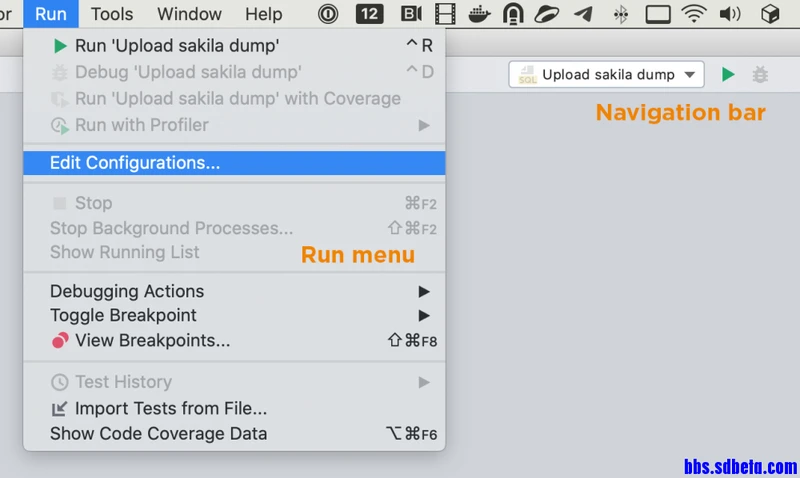800x478 pixels.
Task: Click green Run button in navigation bar
Action: [x=728, y=74]
